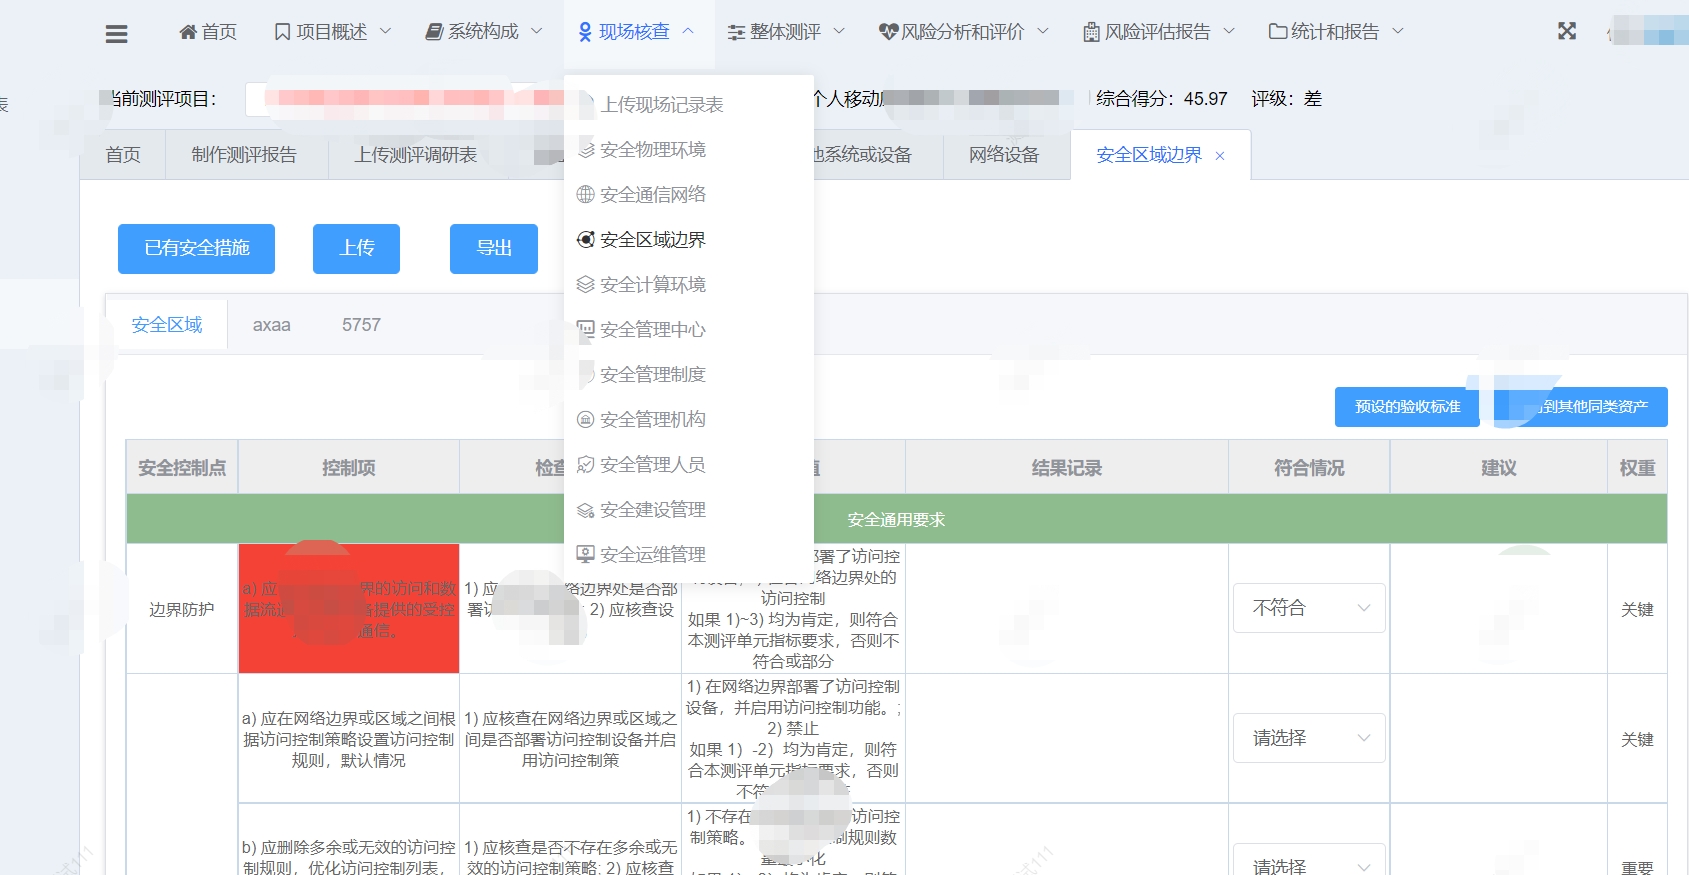Screen dimensions: 1689x875
Task: Click the screen icon for 安全运维管理
Action: 586,554
